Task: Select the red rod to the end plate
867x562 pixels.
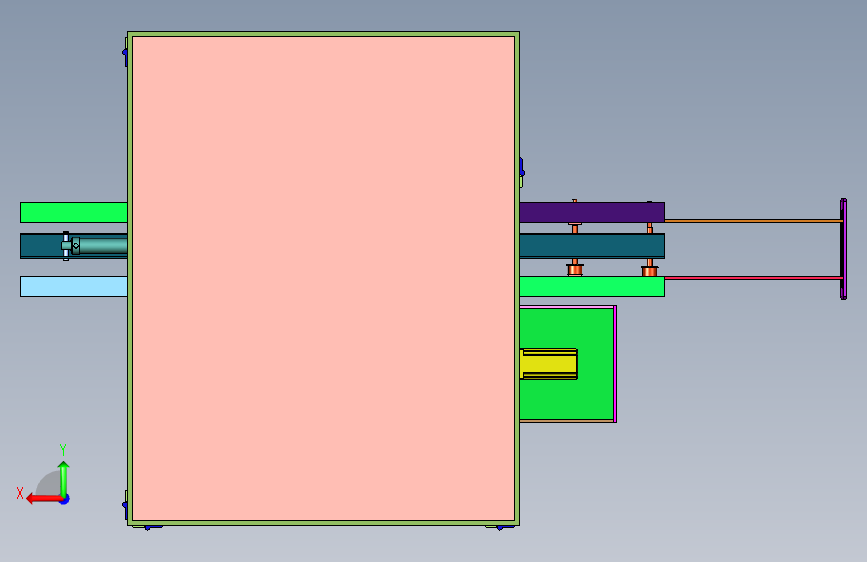Action: coord(753,278)
